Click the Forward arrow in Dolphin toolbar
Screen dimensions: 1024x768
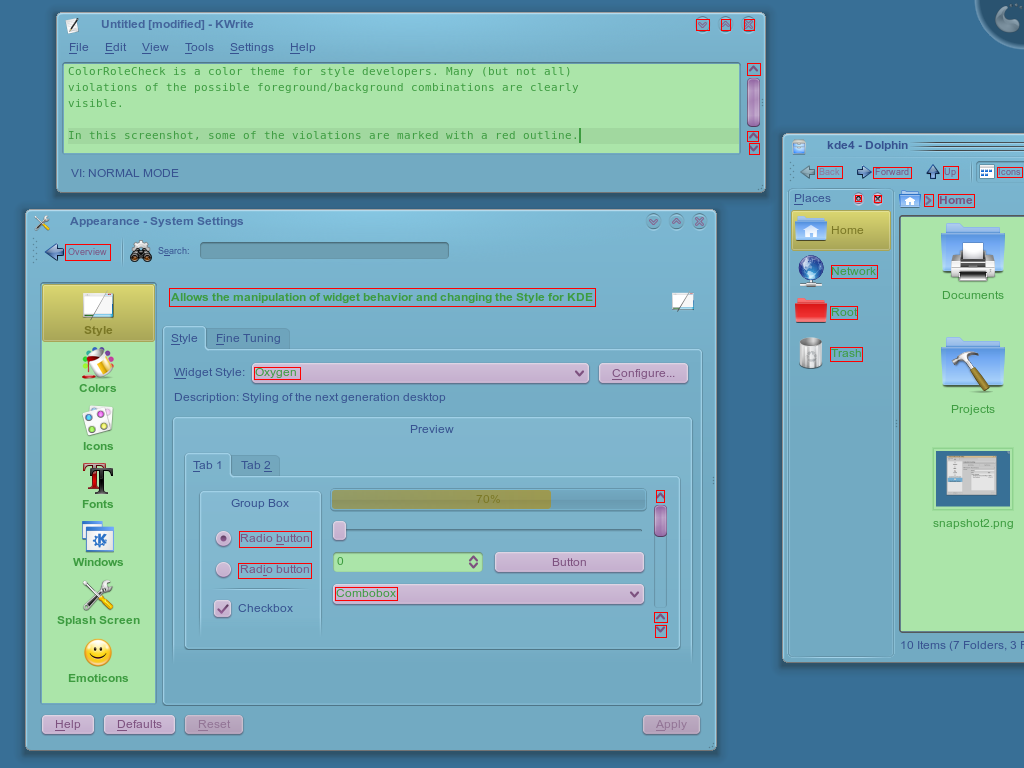pyautogui.click(x=864, y=172)
